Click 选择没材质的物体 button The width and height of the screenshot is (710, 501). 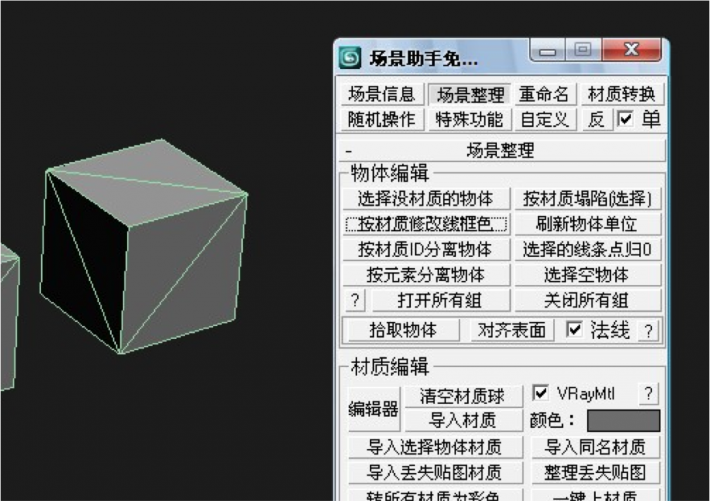pyautogui.click(x=426, y=198)
